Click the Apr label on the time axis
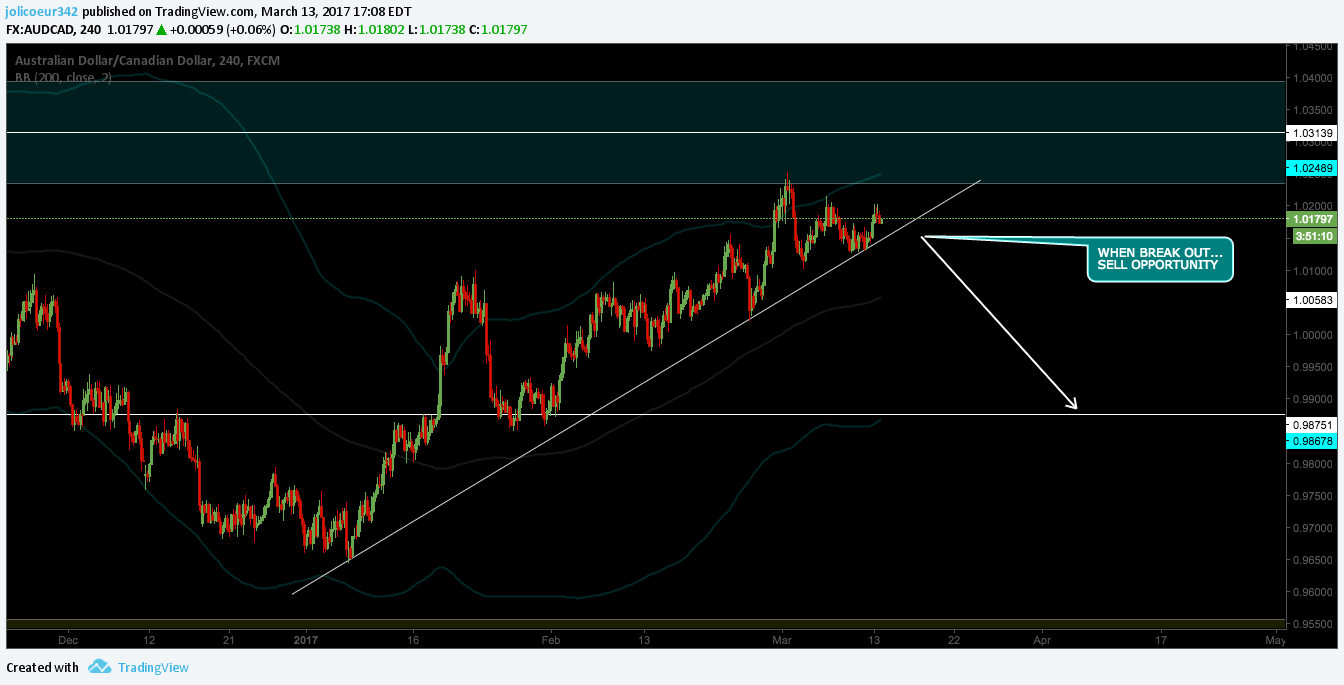1344x685 pixels. tap(1043, 638)
